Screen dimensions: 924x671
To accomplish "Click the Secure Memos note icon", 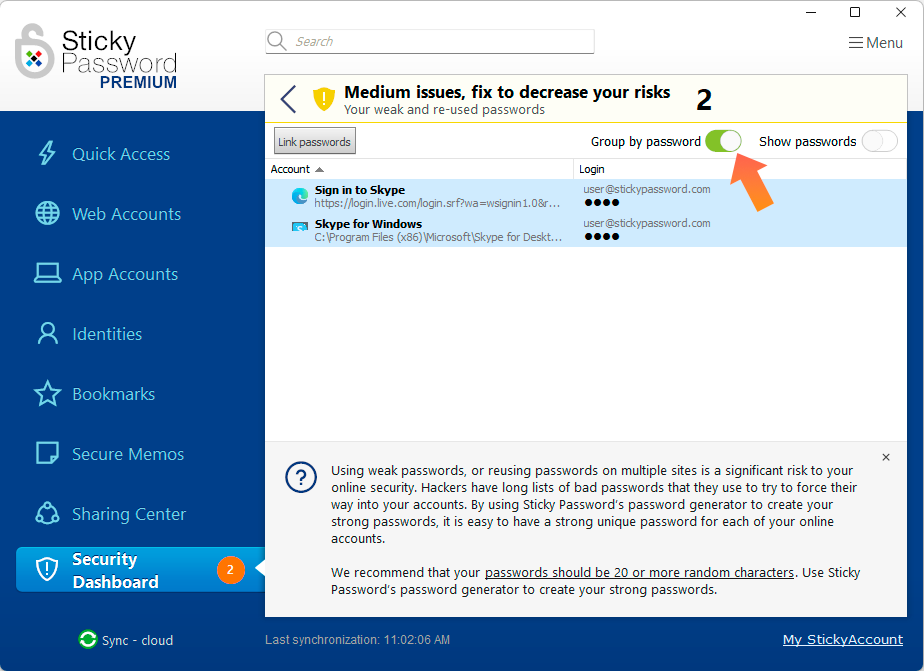I will pos(47,453).
